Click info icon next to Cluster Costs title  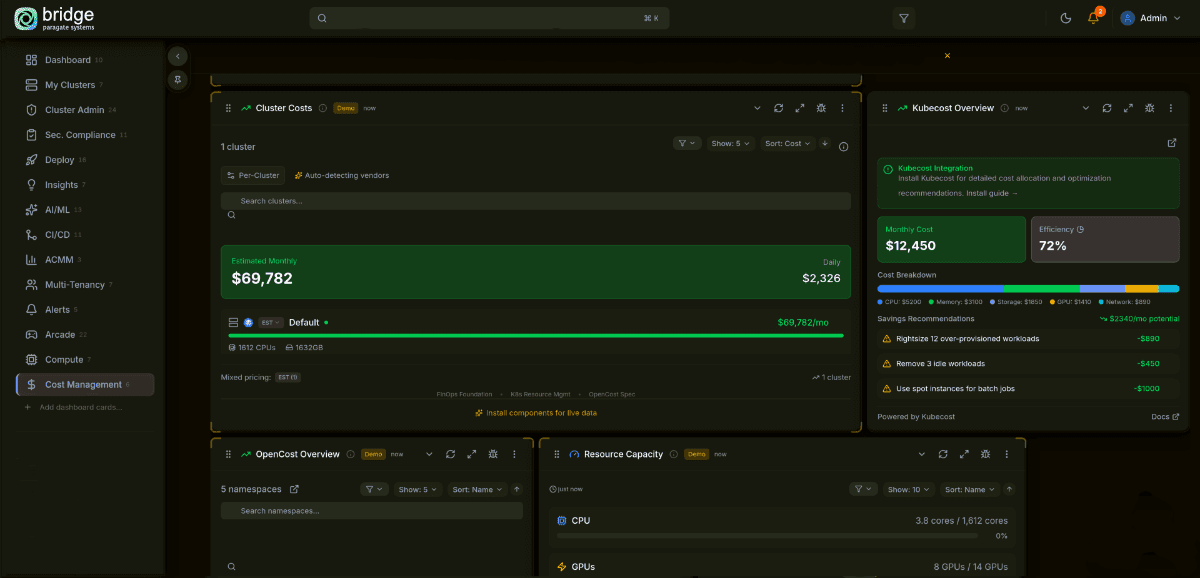click(x=322, y=108)
